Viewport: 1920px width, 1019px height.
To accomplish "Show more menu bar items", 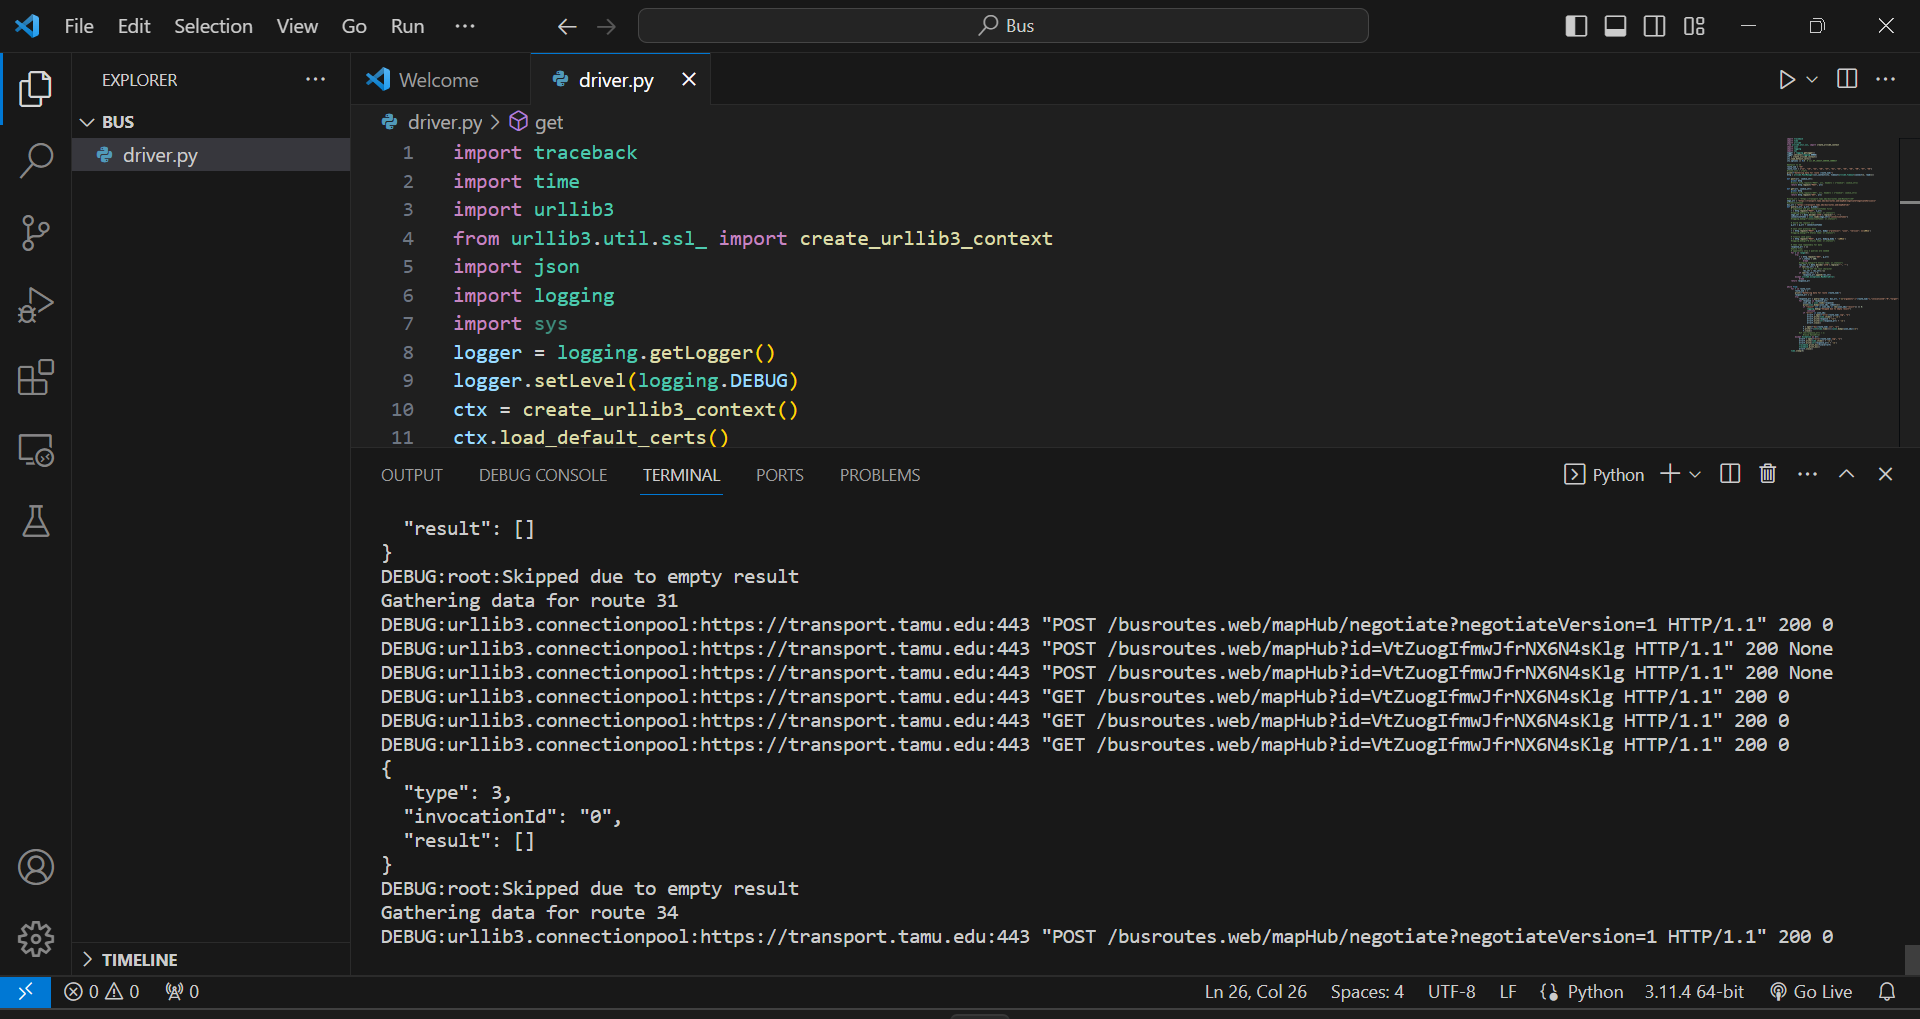I will tap(465, 26).
